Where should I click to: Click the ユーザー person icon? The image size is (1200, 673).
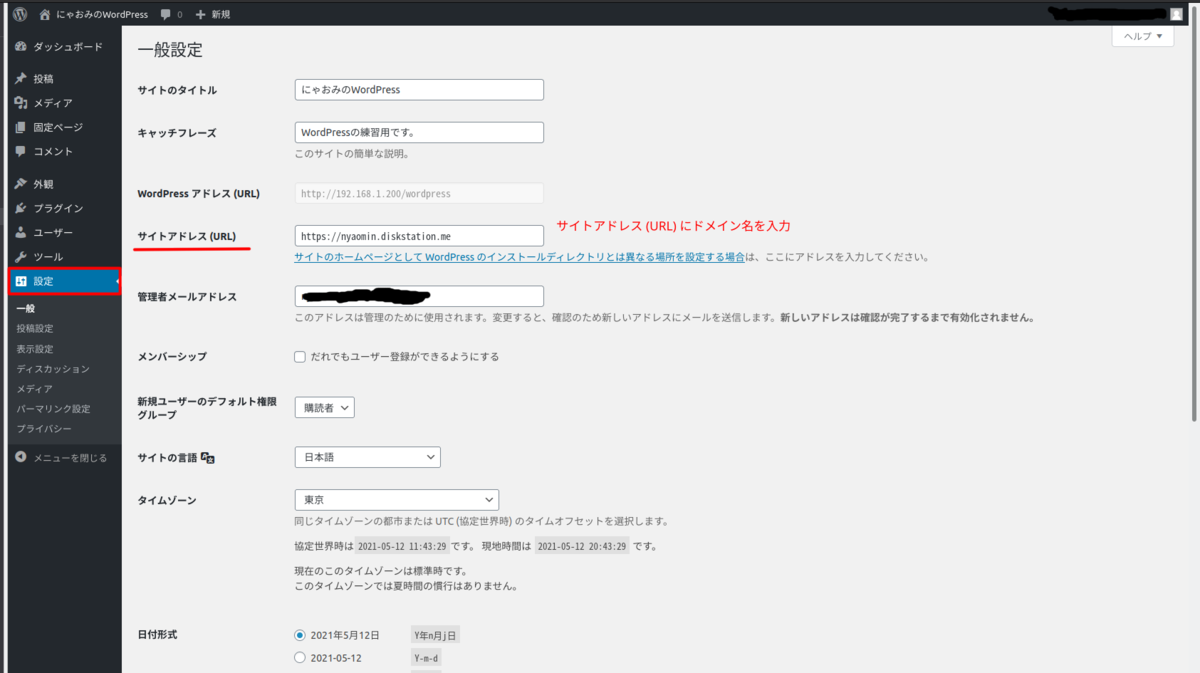[x=21, y=232]
